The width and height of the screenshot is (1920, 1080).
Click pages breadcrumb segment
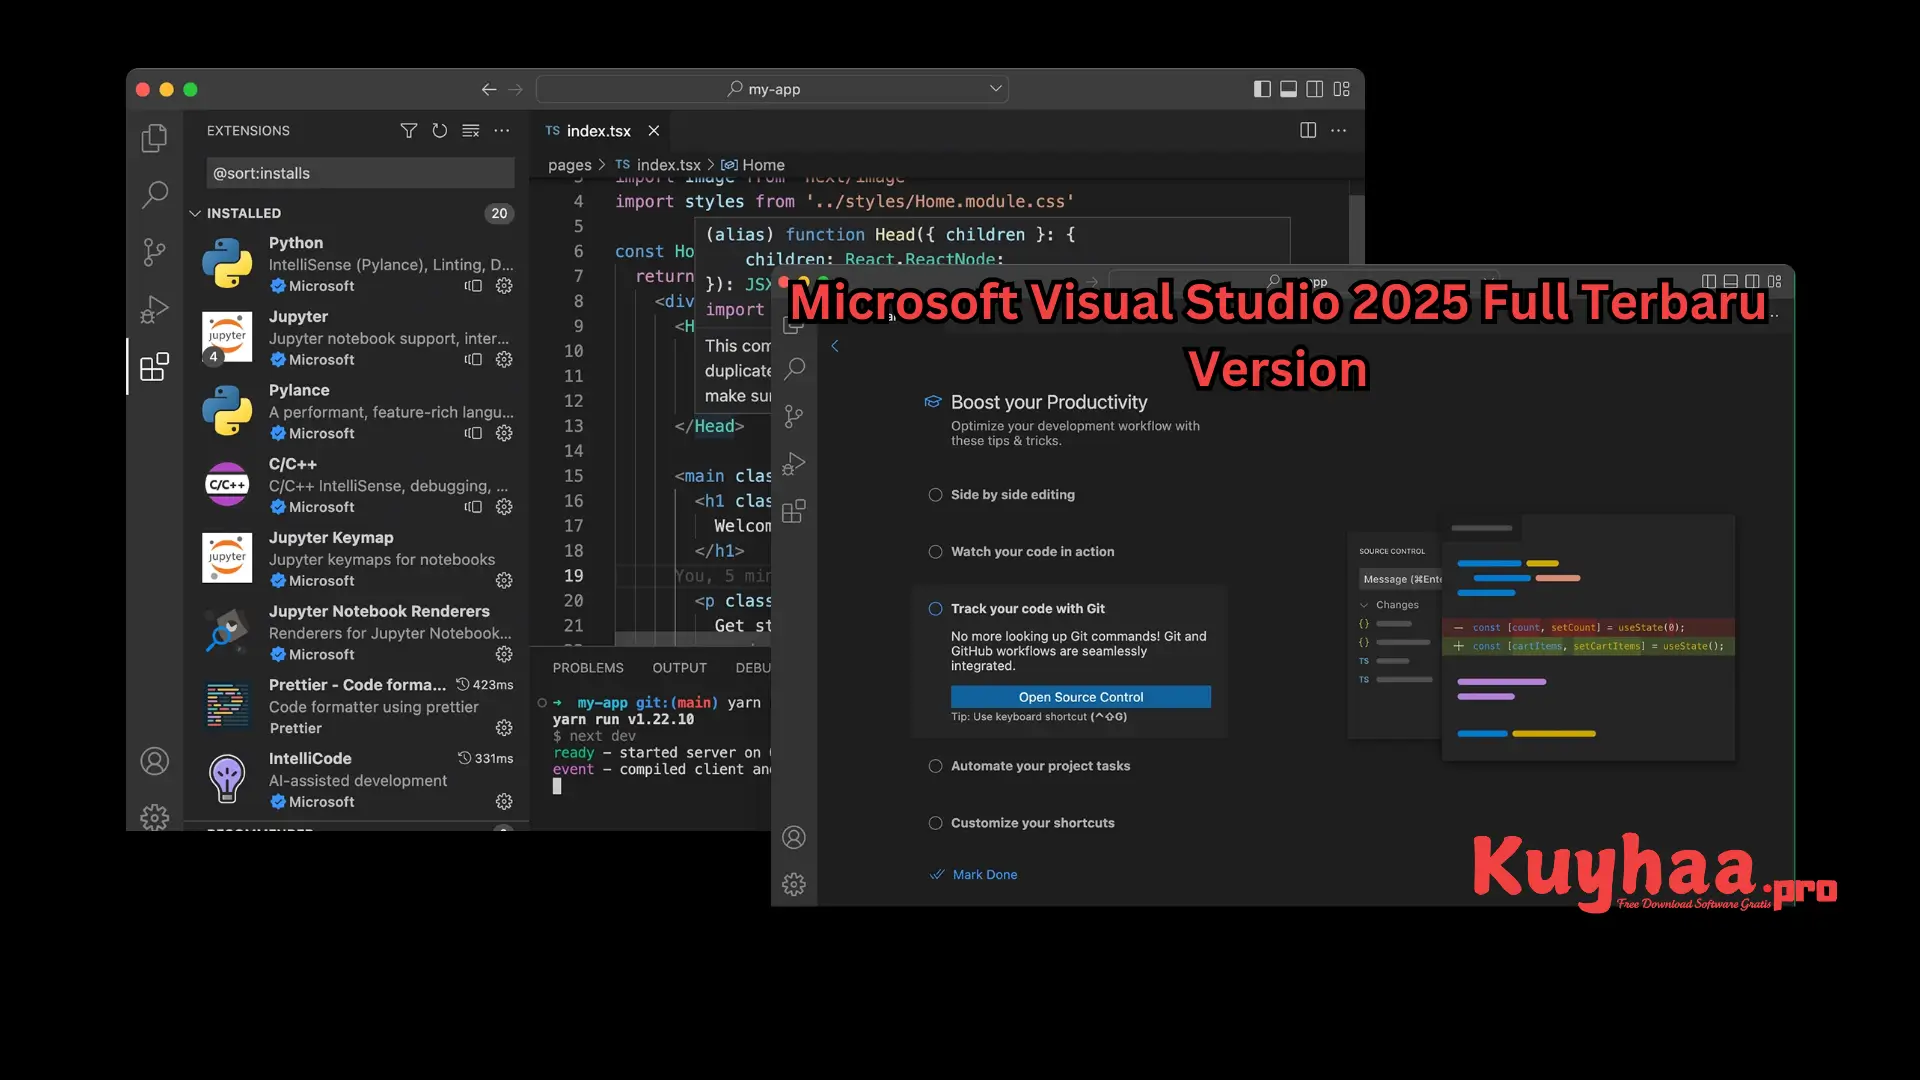click(569, 165)
